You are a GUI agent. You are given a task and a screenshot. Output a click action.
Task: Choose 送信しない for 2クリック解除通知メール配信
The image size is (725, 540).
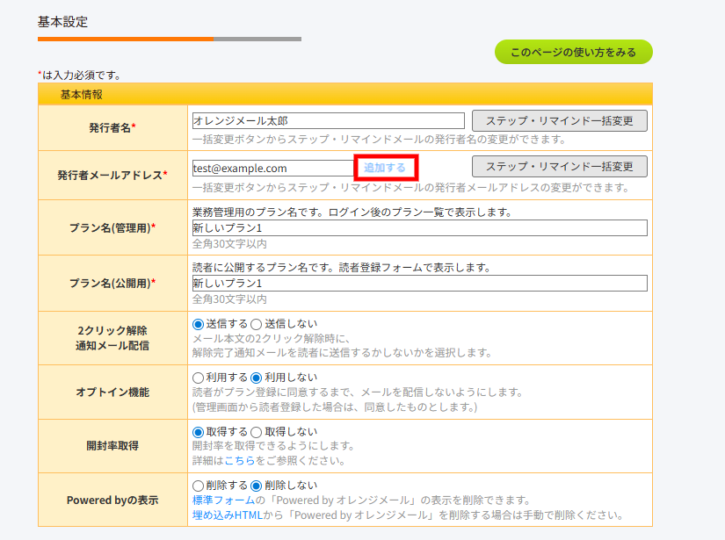(255, 324)
